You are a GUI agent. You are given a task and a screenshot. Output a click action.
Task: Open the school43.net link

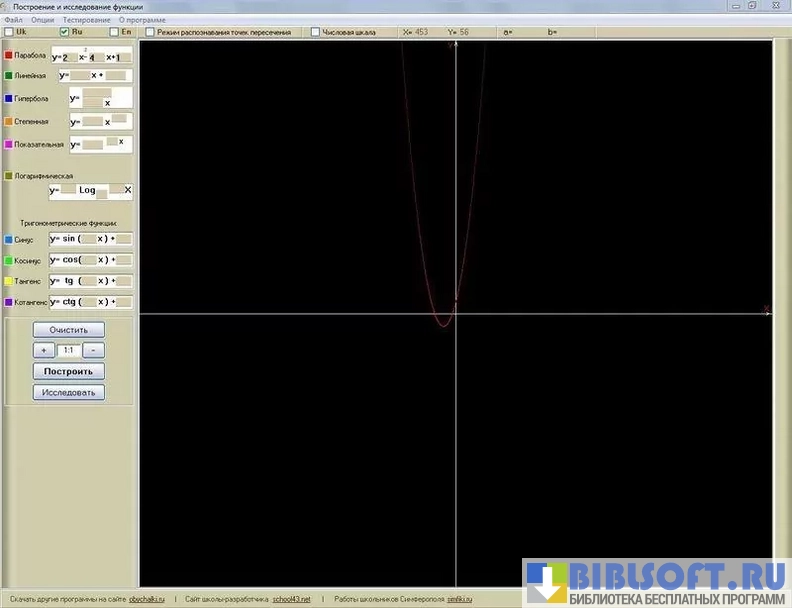291,598
